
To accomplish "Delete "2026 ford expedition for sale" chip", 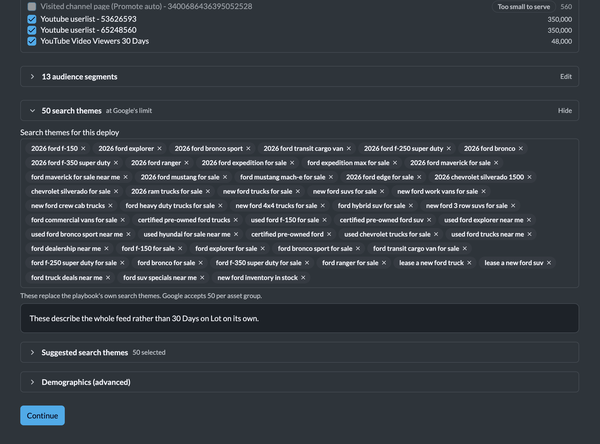I will point(292,163).
